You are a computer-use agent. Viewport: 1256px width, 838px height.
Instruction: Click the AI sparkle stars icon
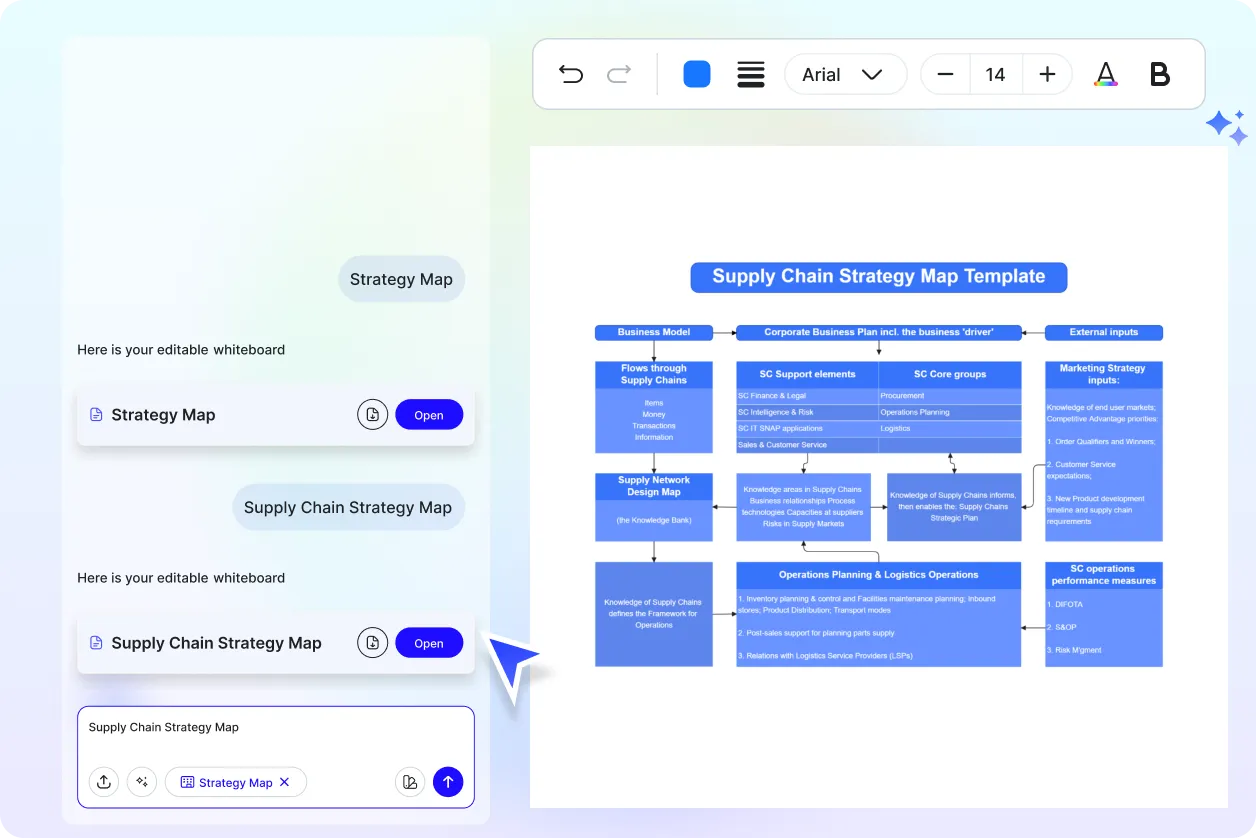(x=1227, y=127)
